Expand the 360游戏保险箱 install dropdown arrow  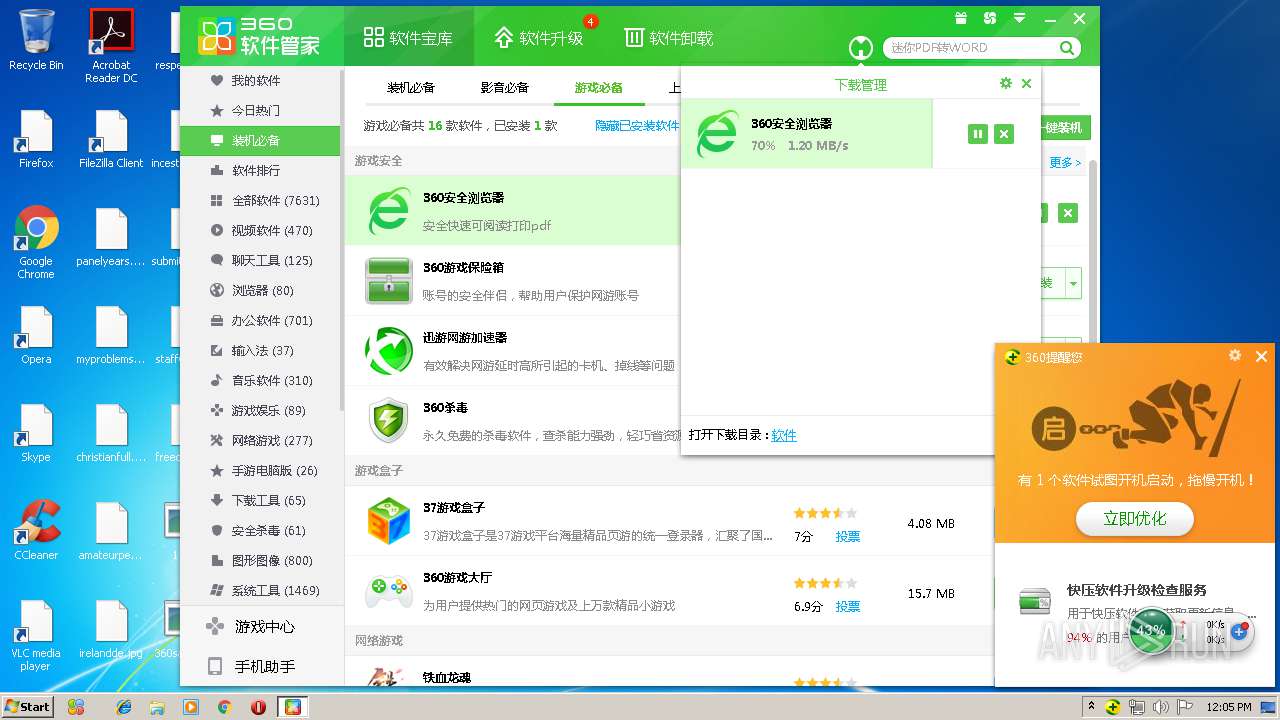[1074, 284]
